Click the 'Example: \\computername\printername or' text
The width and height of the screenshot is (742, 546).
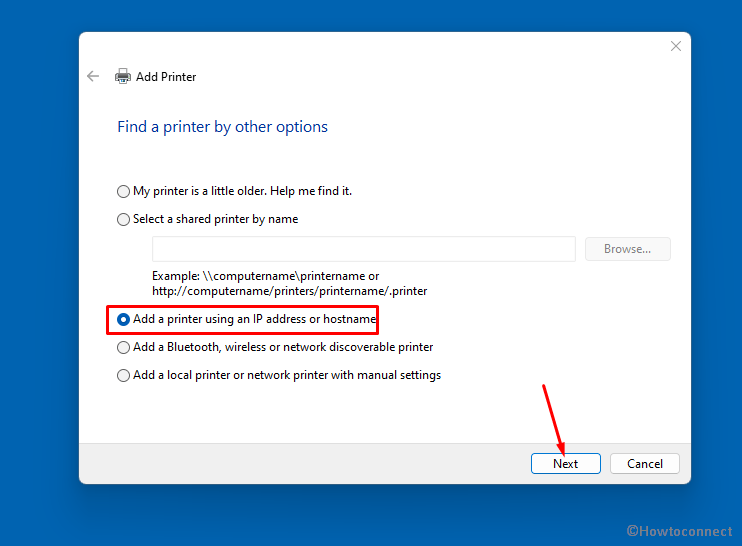(x=265, y=276)
